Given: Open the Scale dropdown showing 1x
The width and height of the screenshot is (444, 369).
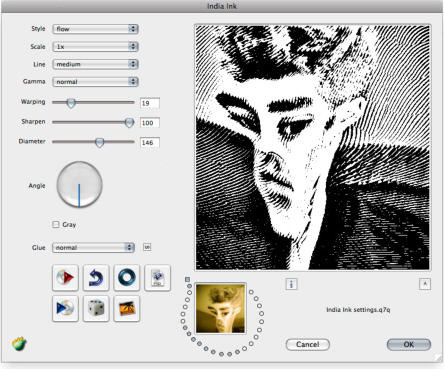Looking at the screenshot, I should (95, 47).
